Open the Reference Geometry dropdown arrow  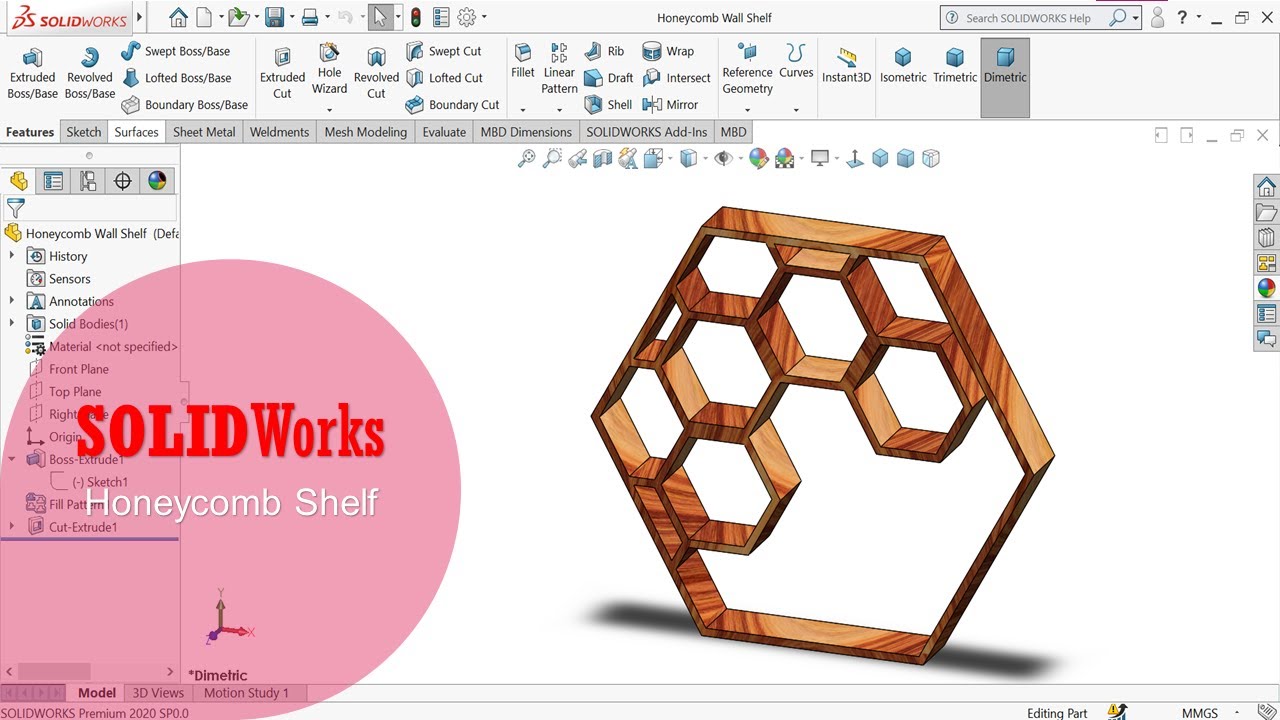click(x=747, y=110)
